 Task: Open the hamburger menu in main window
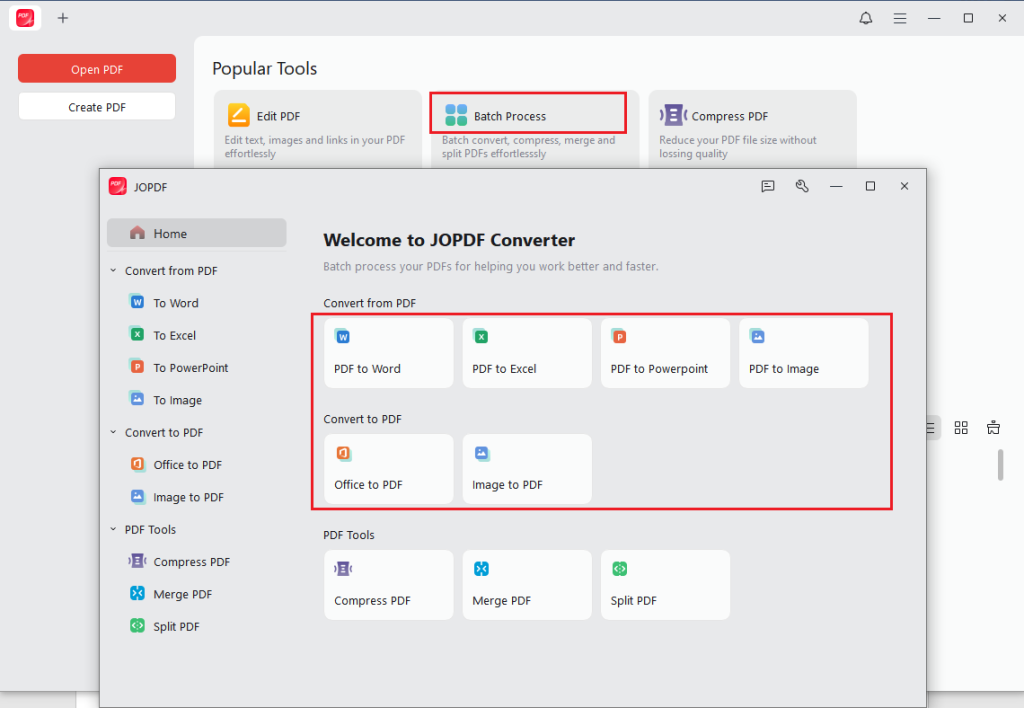click(900, 18)
